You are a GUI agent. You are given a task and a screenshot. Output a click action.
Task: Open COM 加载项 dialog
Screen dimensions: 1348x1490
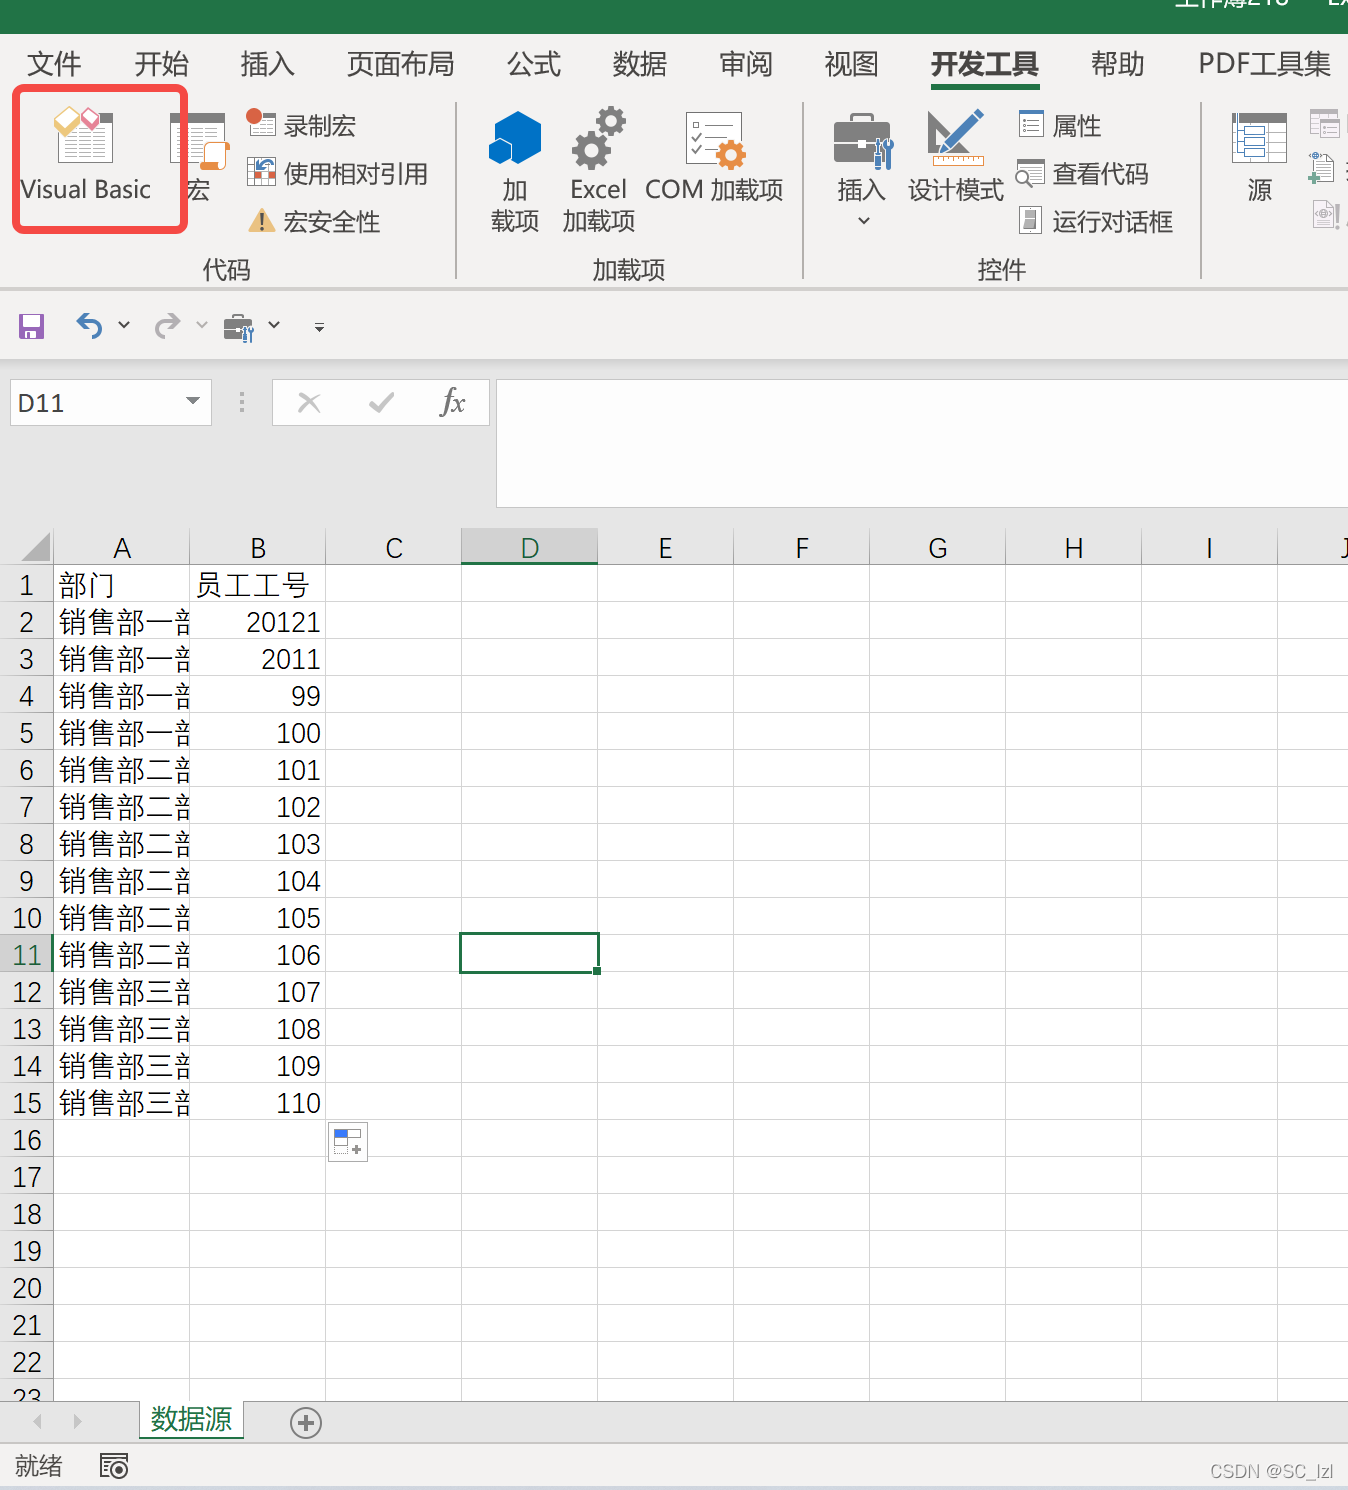(714, 157)
